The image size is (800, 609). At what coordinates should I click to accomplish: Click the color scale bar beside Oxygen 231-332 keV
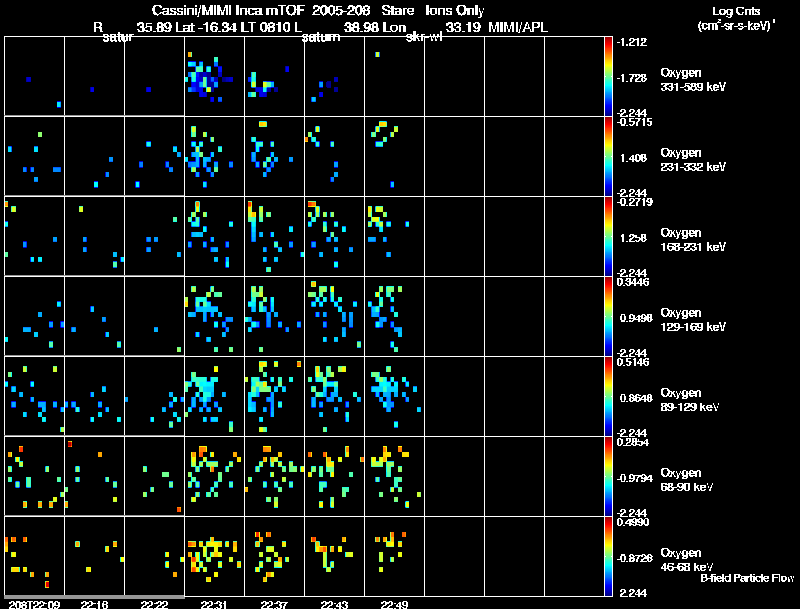(608, 156)
